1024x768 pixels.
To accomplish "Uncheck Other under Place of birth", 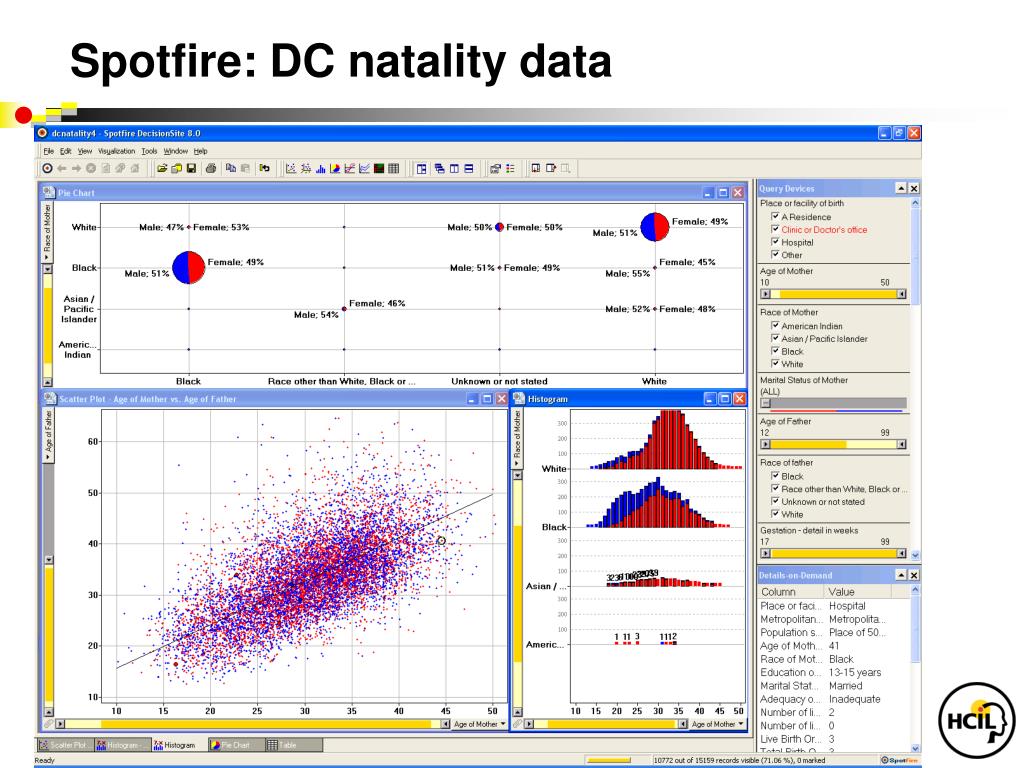I will (775, 255).
